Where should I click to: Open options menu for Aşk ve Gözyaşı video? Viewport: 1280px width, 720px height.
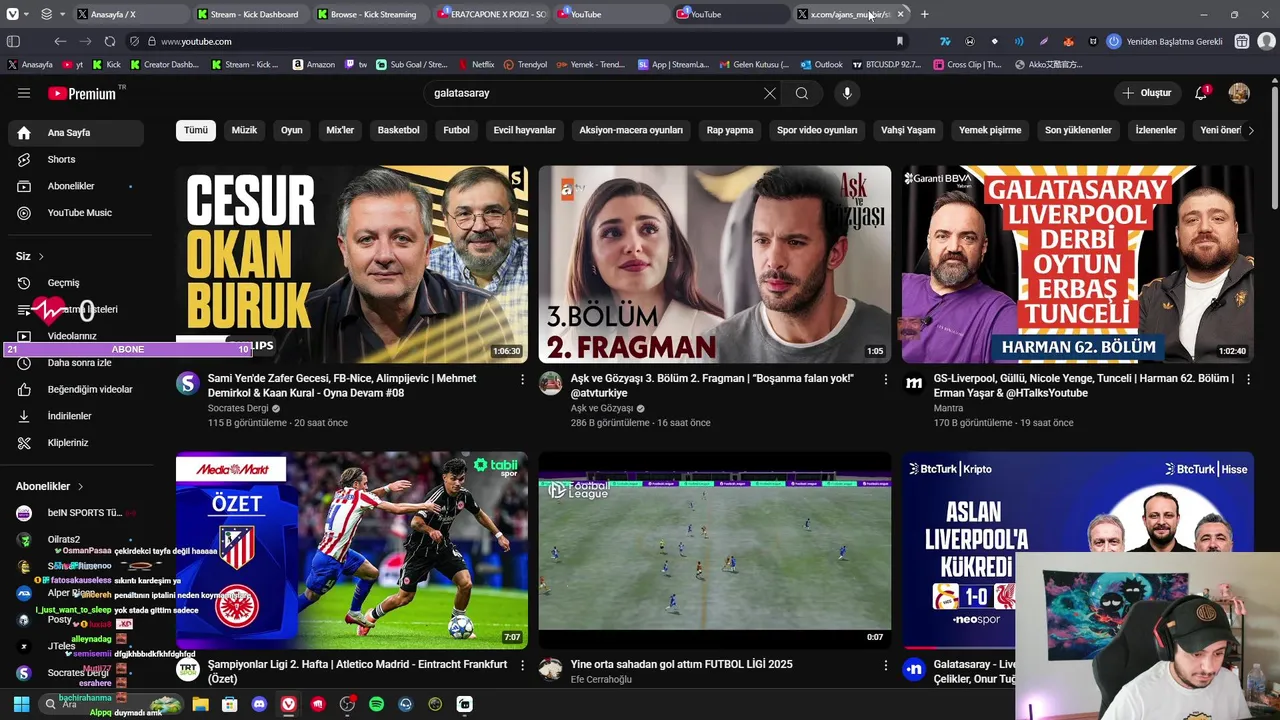[885, 379]
